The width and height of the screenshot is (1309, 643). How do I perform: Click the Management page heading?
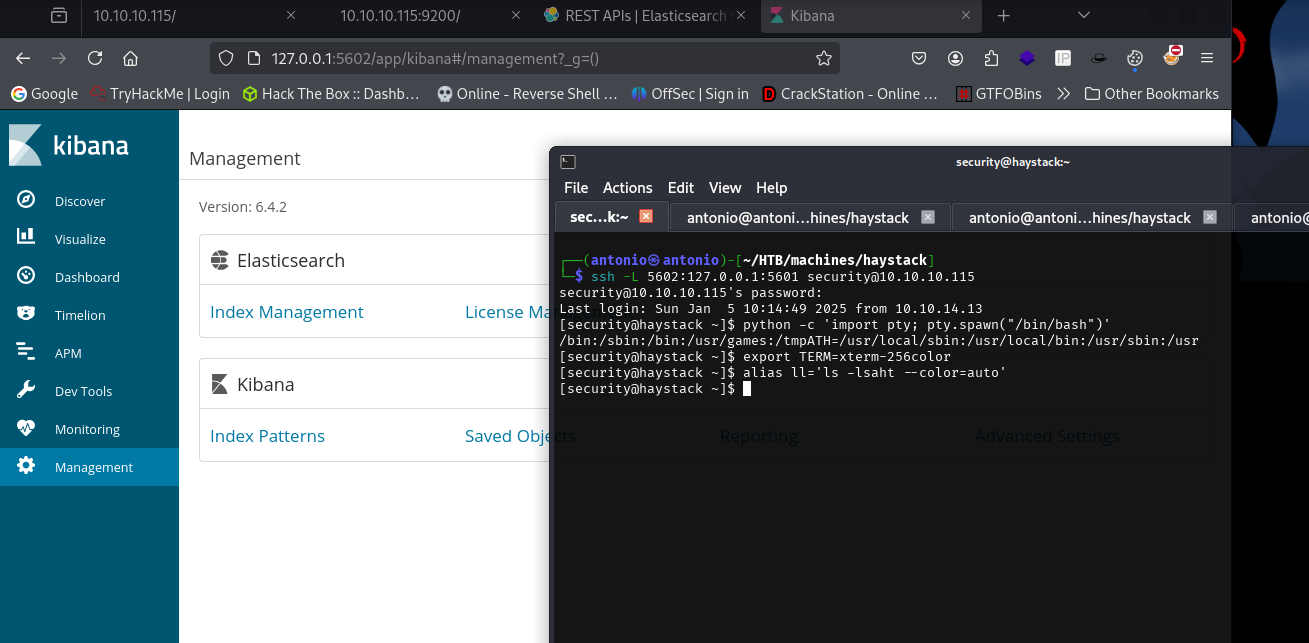pos(245,158)
